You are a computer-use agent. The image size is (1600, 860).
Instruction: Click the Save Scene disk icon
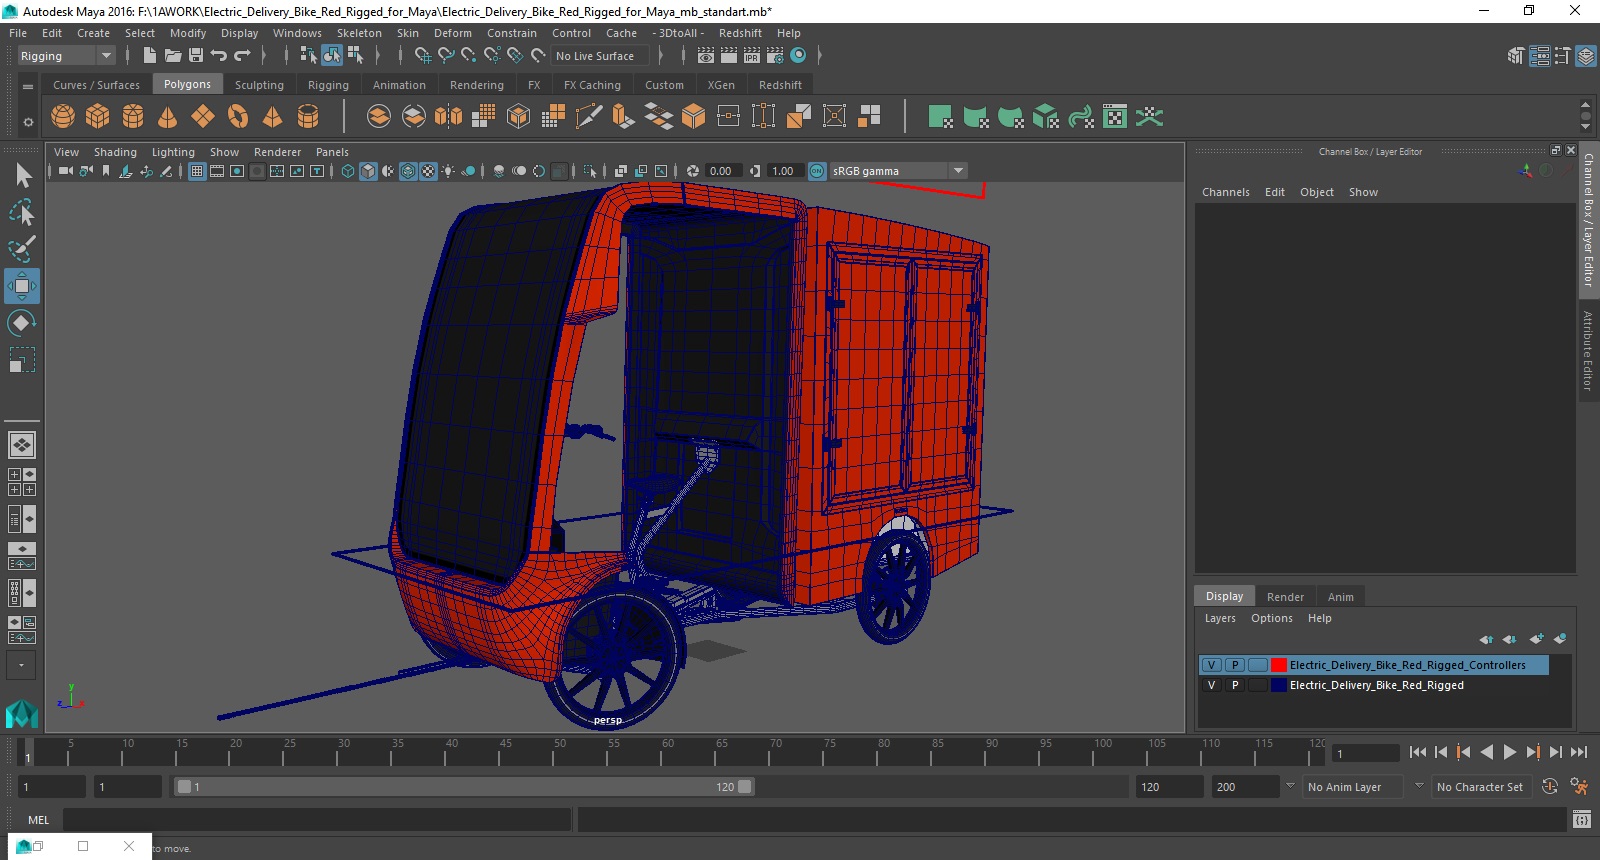point(196,56)
